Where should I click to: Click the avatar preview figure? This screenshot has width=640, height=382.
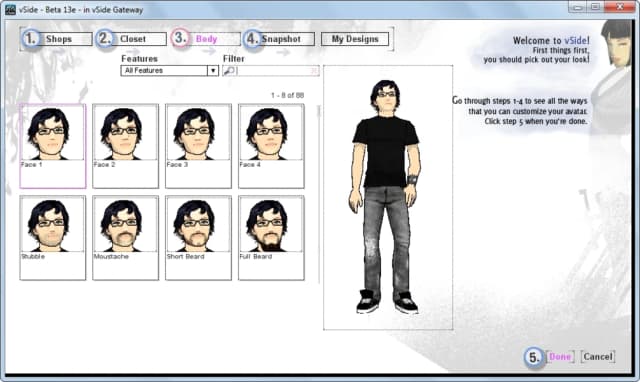pyautogui.click(x=385, y=197)
